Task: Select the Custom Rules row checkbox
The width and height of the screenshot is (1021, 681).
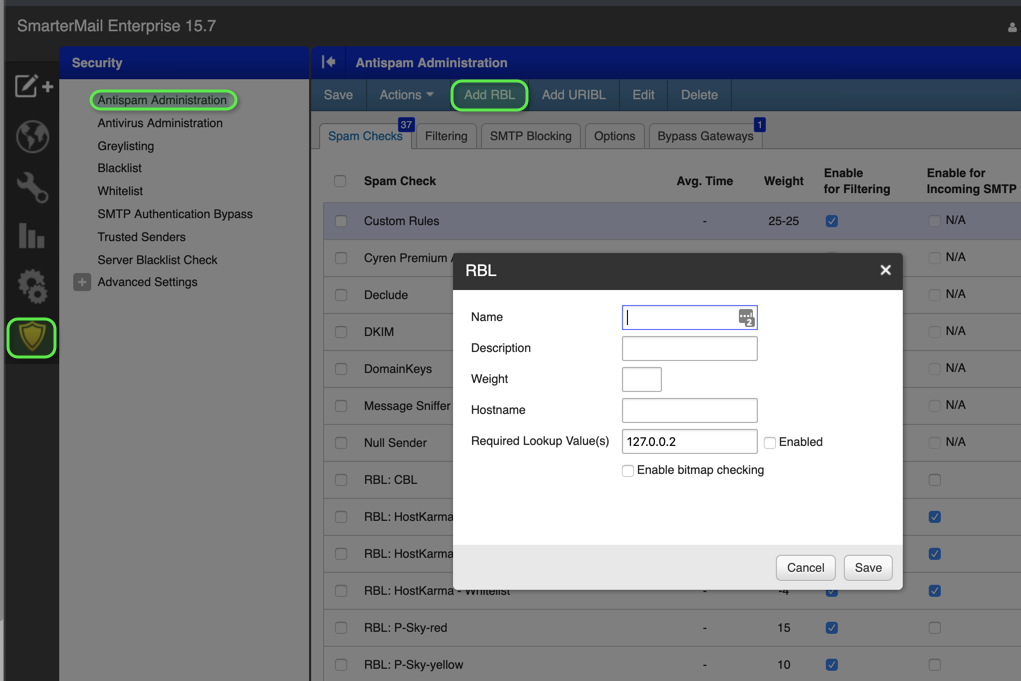Action: click(x=341, y=221)
